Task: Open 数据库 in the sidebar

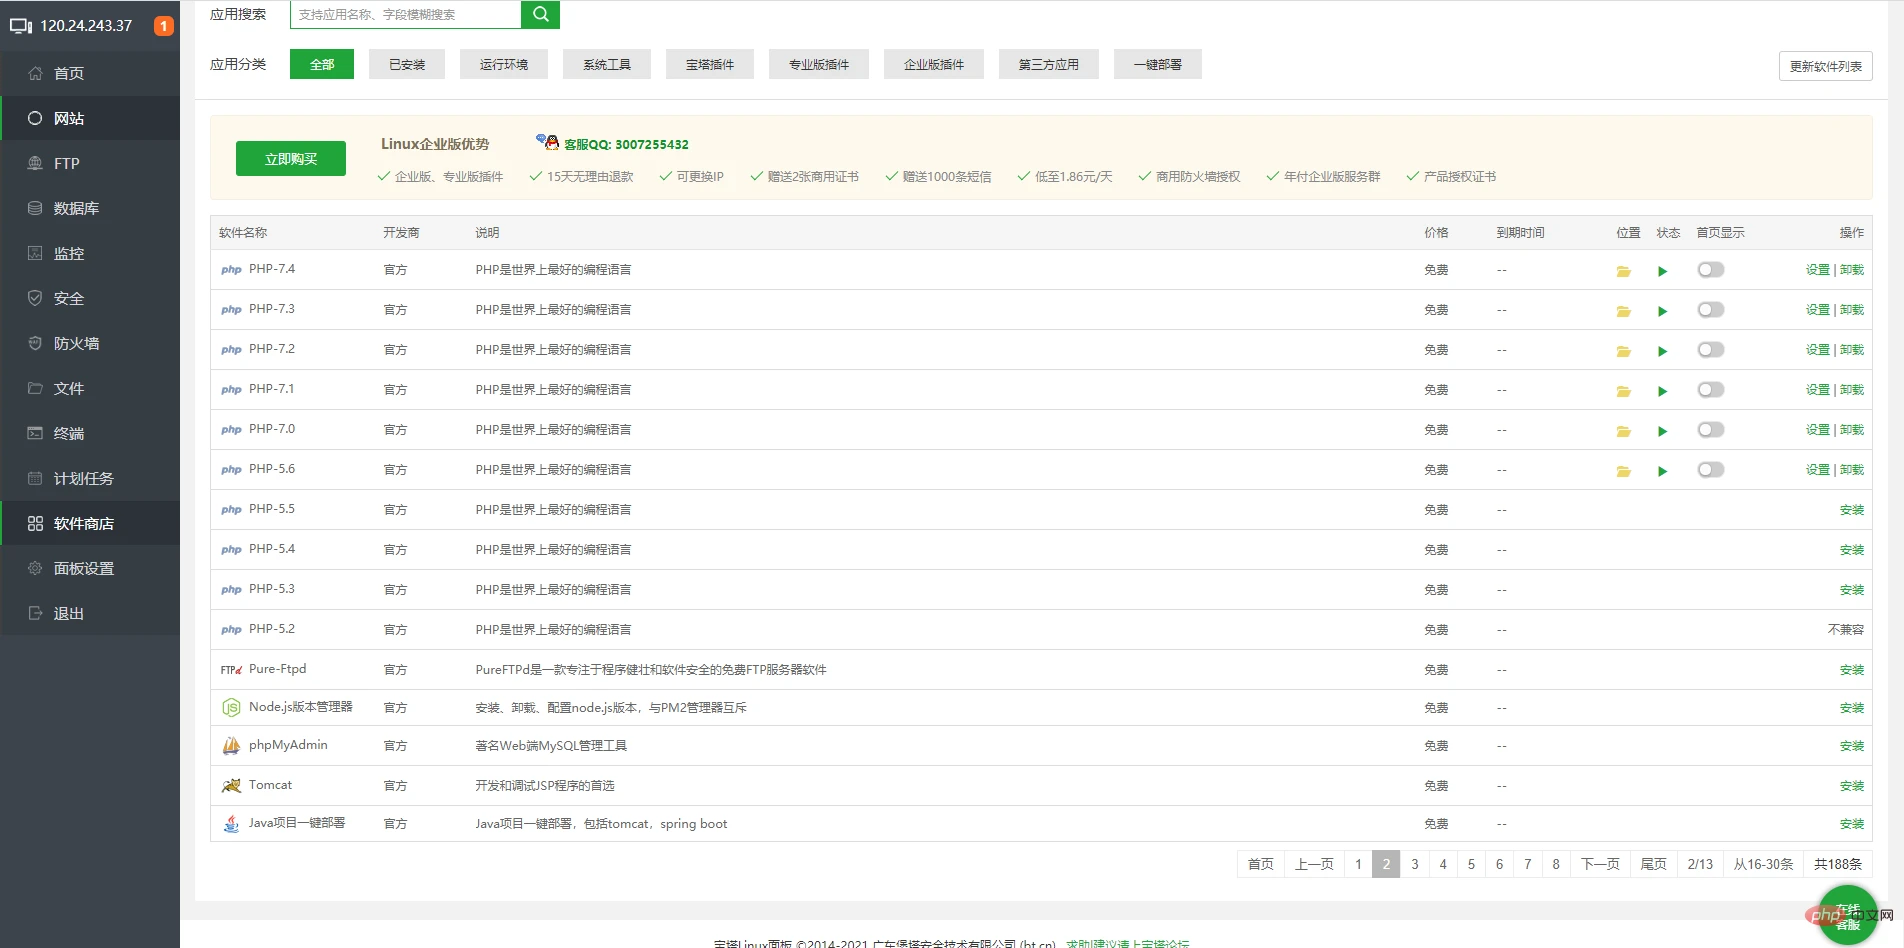Action: (90, 208)
